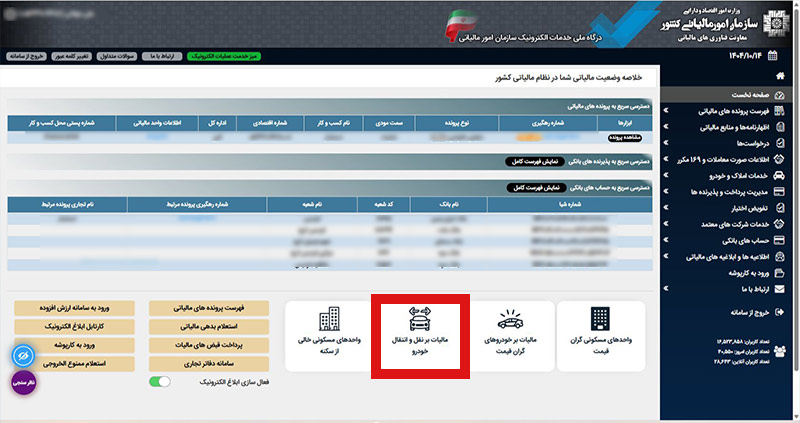Click the پرداخت قبض های مالیات button
Image resolution: width=800 pixels, height=423 pixels.
coord(209,345)
